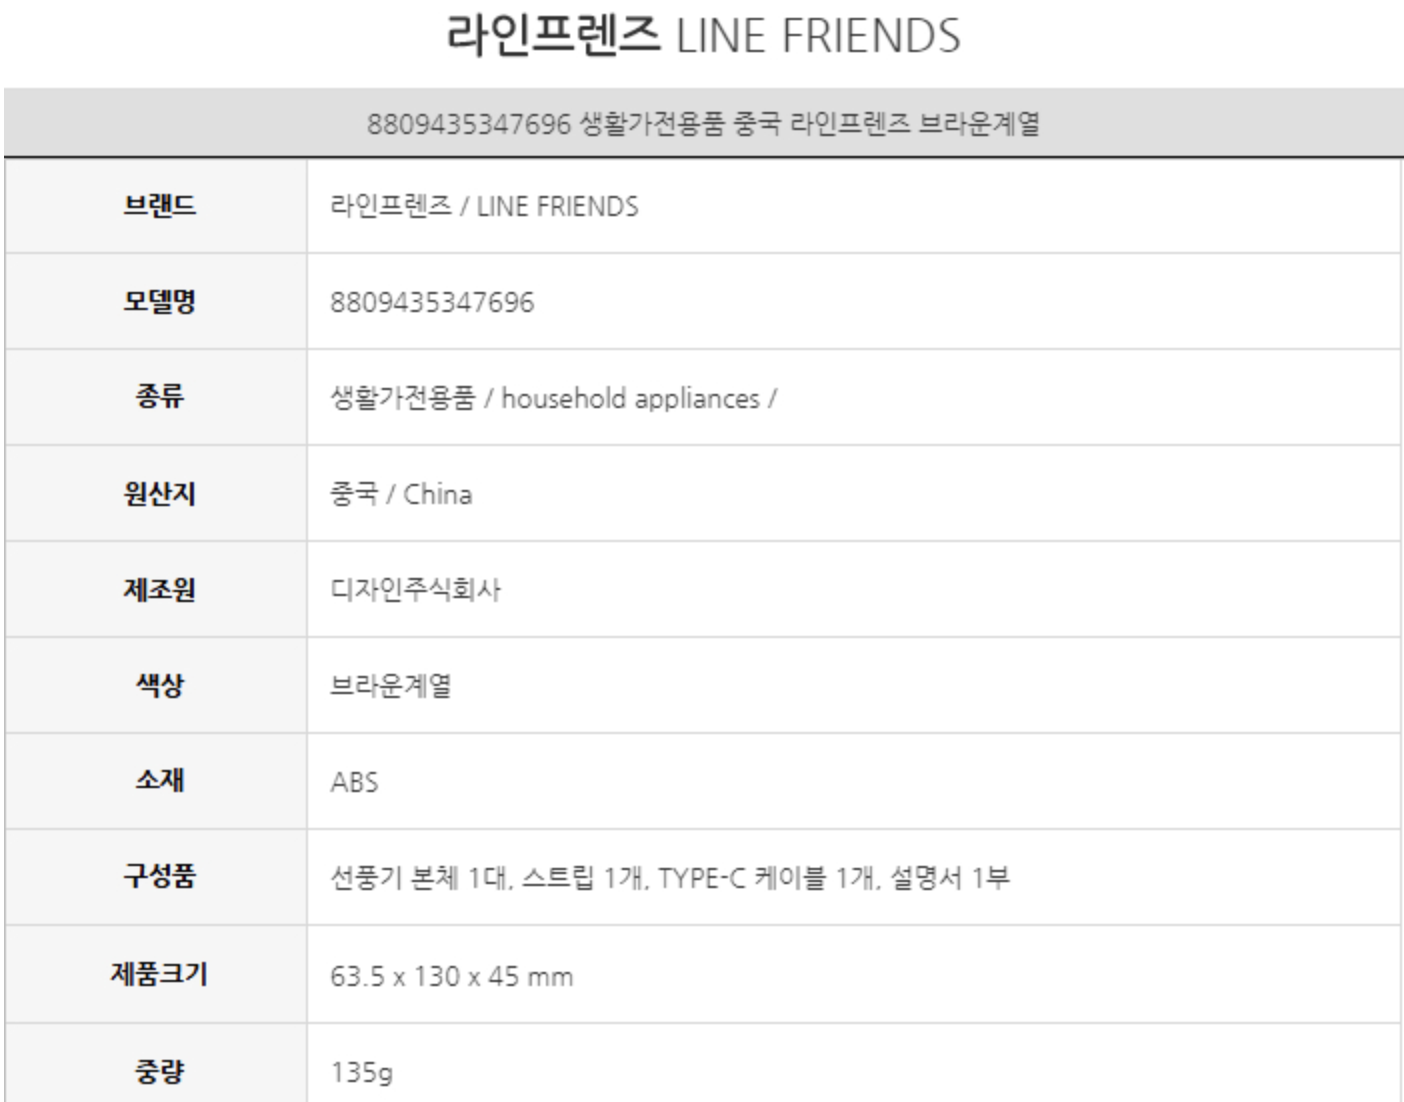
Task: Click the gray product summary header row
Action: click(702, 124)
